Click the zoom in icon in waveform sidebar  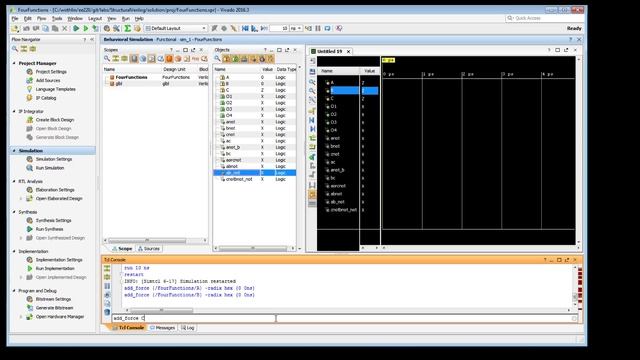pyautogui.click(x=312, y=82)
